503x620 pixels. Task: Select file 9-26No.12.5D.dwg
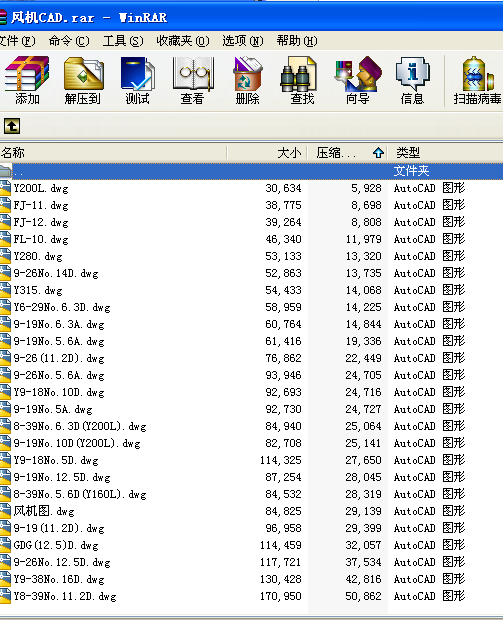click(62, 562)
